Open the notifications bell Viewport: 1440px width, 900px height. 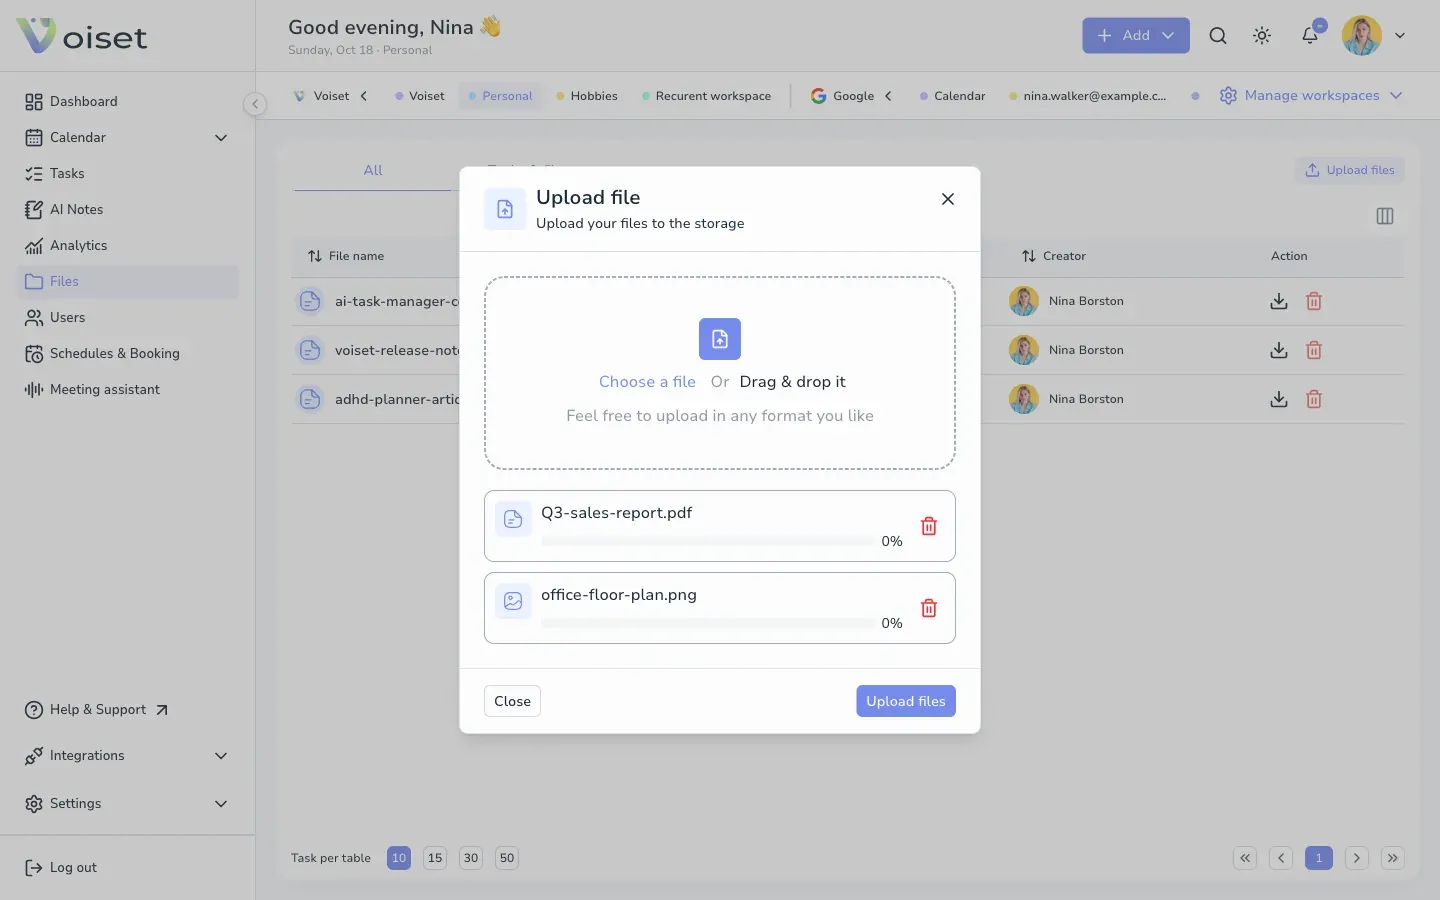tap(1310, 35)
